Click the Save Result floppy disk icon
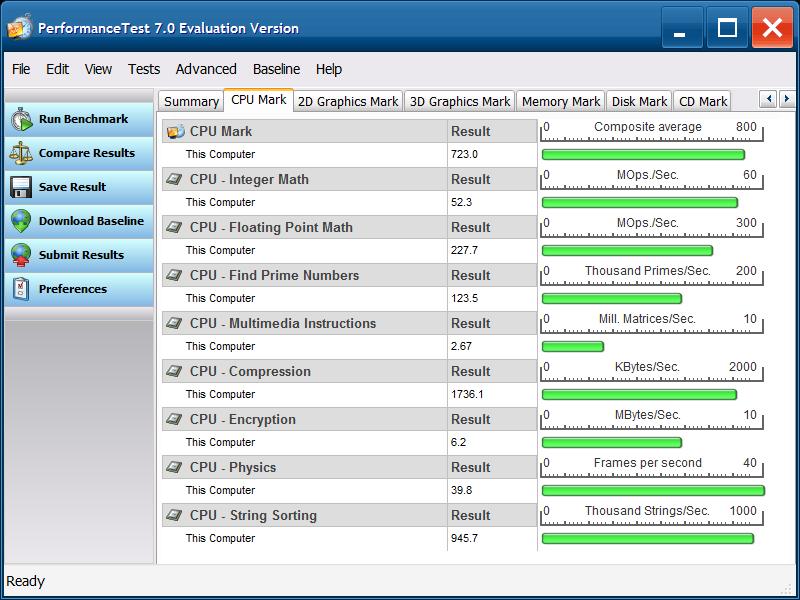 [x=21, y=187]
